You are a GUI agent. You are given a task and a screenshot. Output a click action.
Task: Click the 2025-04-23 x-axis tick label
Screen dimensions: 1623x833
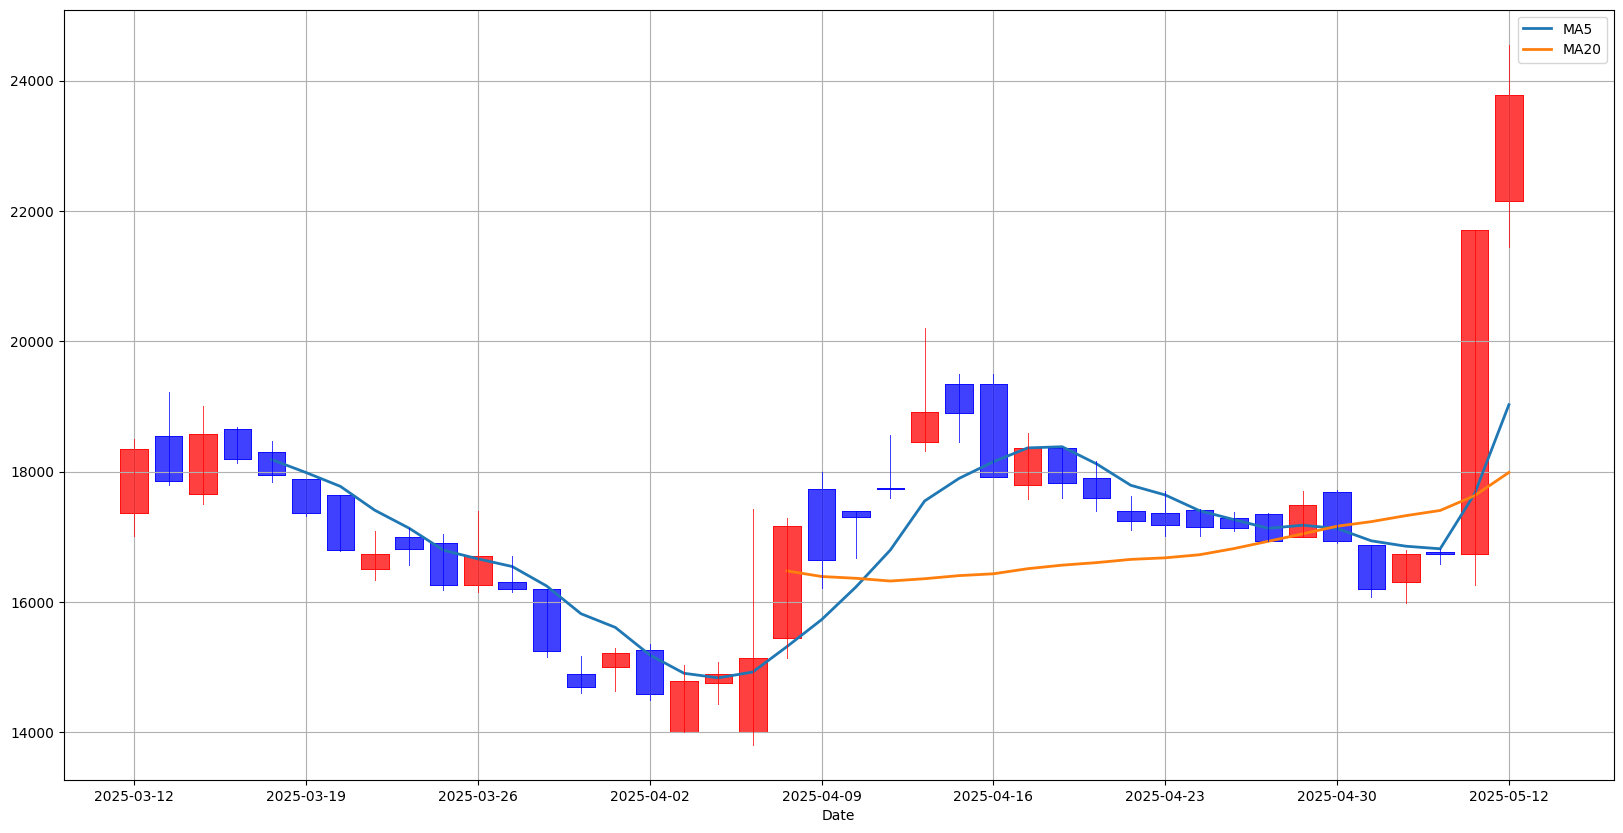1165,796
